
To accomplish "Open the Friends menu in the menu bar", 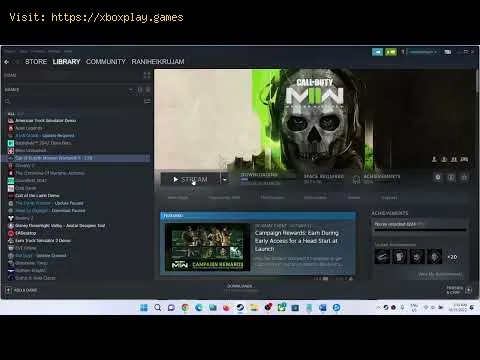I will [x=38, y=51].
